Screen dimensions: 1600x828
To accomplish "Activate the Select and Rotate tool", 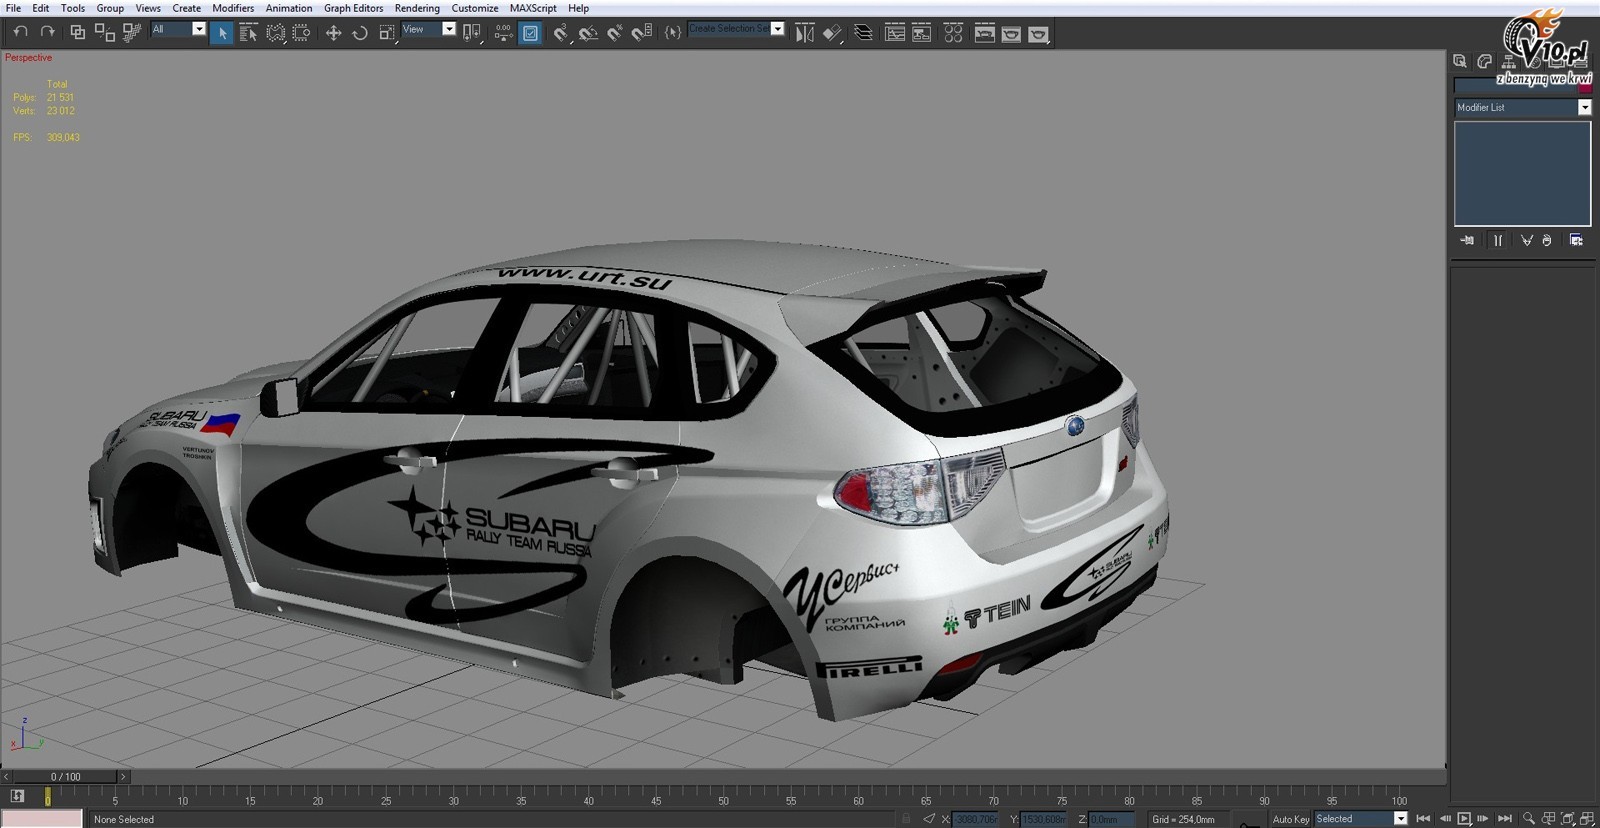I will click(360, 33).
